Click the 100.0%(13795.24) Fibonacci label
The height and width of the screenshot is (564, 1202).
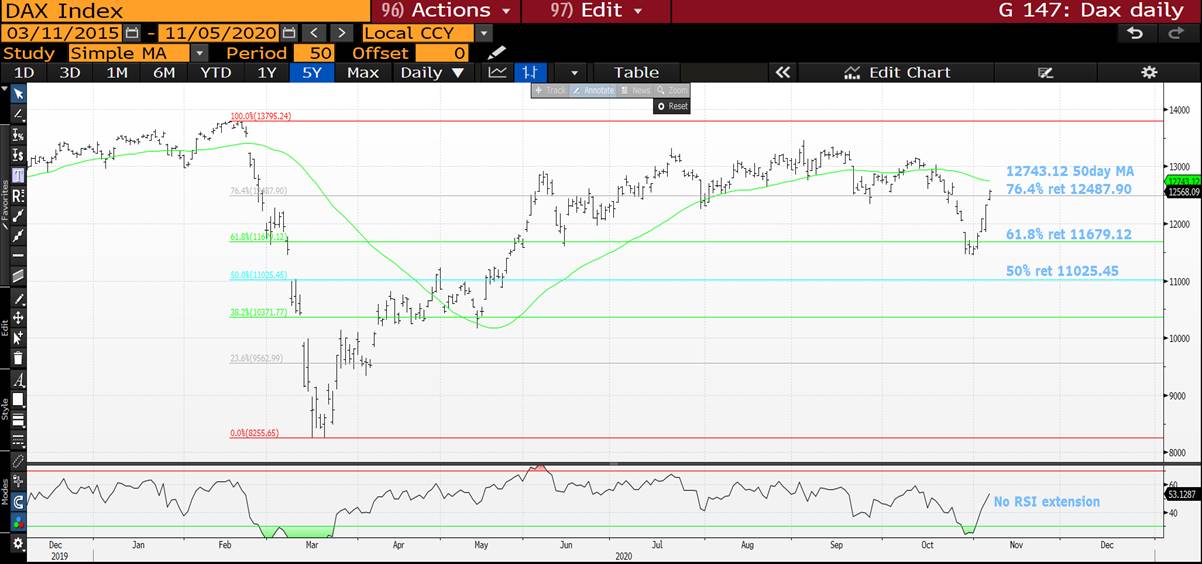(260, 116)
